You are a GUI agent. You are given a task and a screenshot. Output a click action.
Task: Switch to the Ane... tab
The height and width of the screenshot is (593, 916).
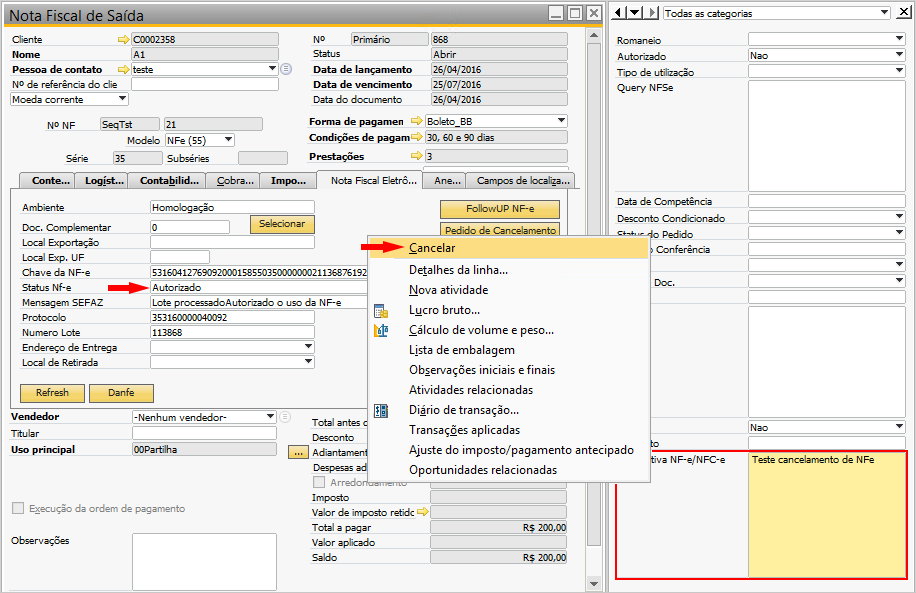pyautogui.click(x=447, y=181)
